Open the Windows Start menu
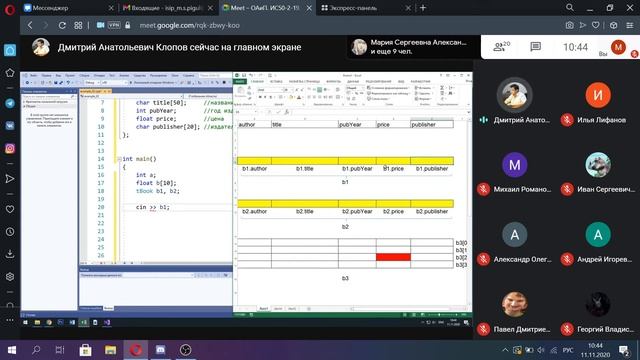 [12, 350]
